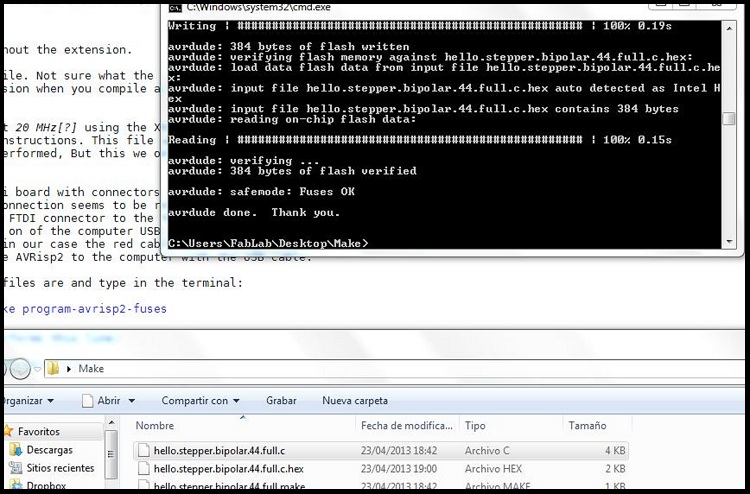Click the cmd window scrollbar thumb

pos(729,118)
